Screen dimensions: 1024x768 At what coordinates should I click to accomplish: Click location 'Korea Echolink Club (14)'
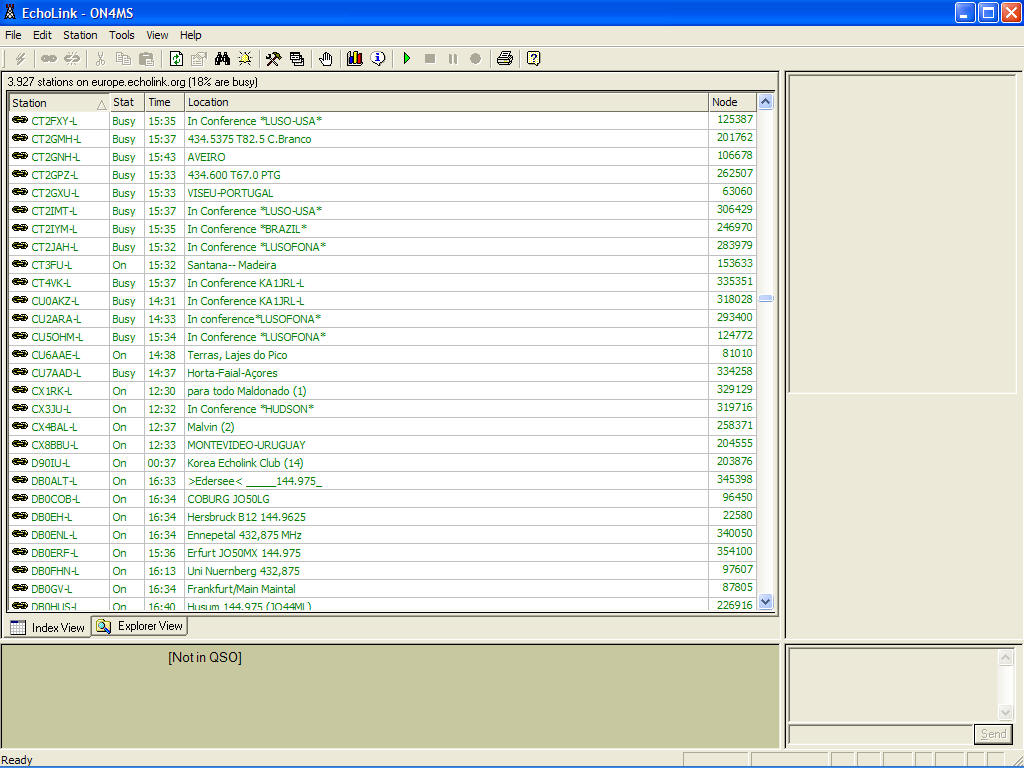pyautogui.click(x=245, y=463)
